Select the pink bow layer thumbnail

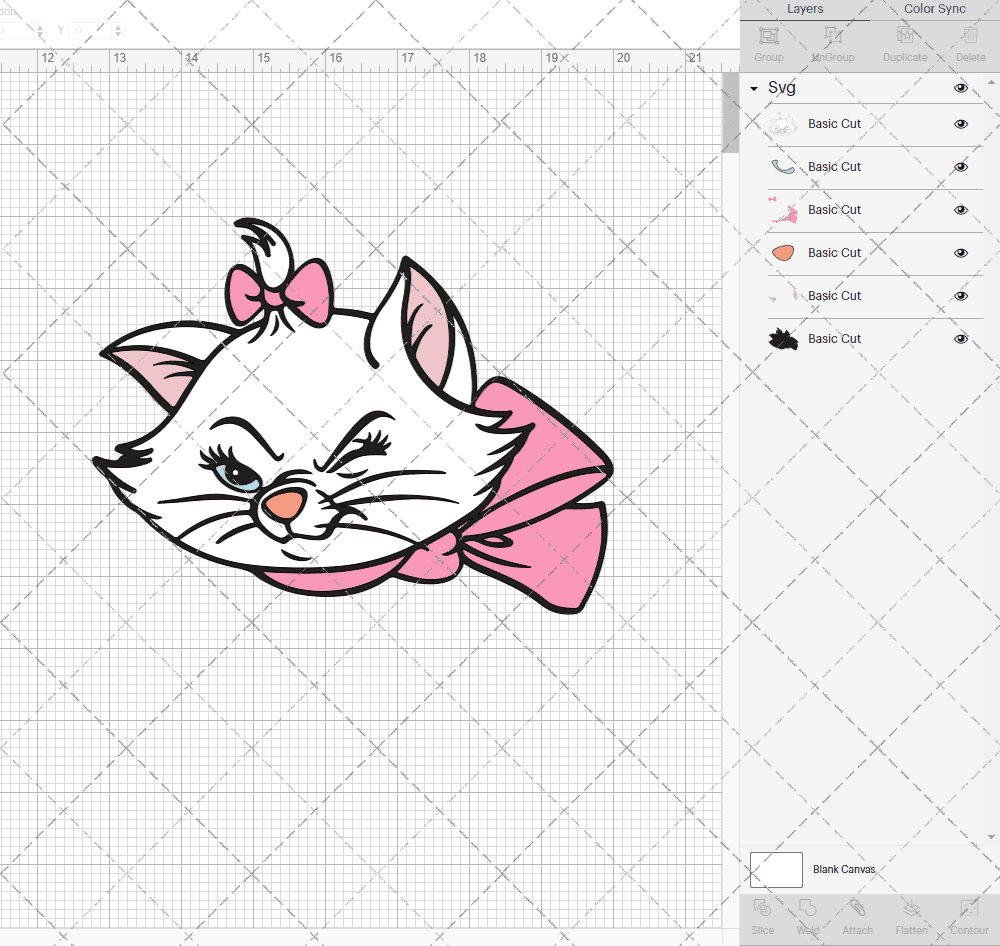783,210
